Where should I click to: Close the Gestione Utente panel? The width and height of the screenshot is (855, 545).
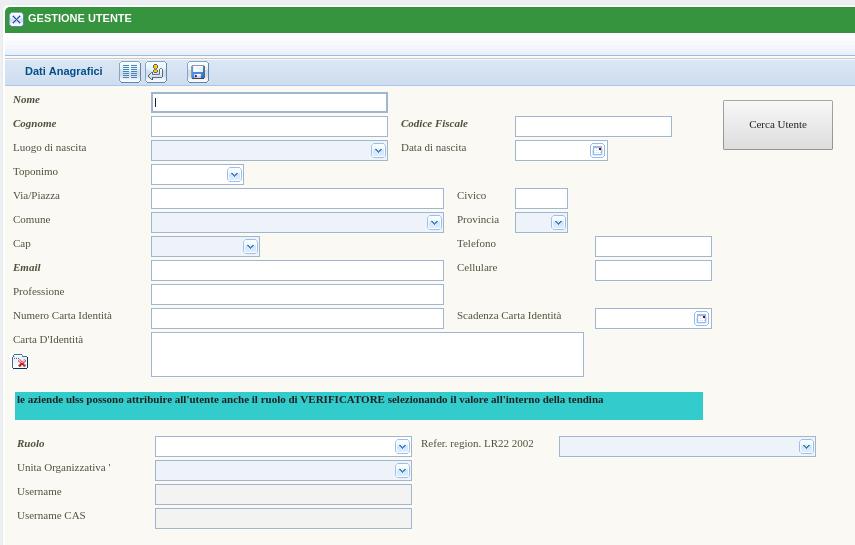point(16,19)
